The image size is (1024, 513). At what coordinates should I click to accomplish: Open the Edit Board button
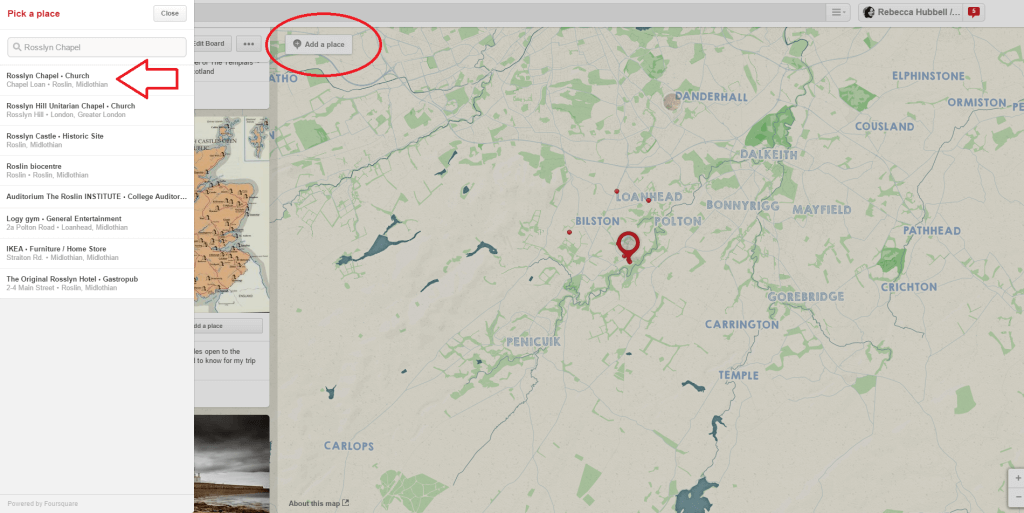212,44
